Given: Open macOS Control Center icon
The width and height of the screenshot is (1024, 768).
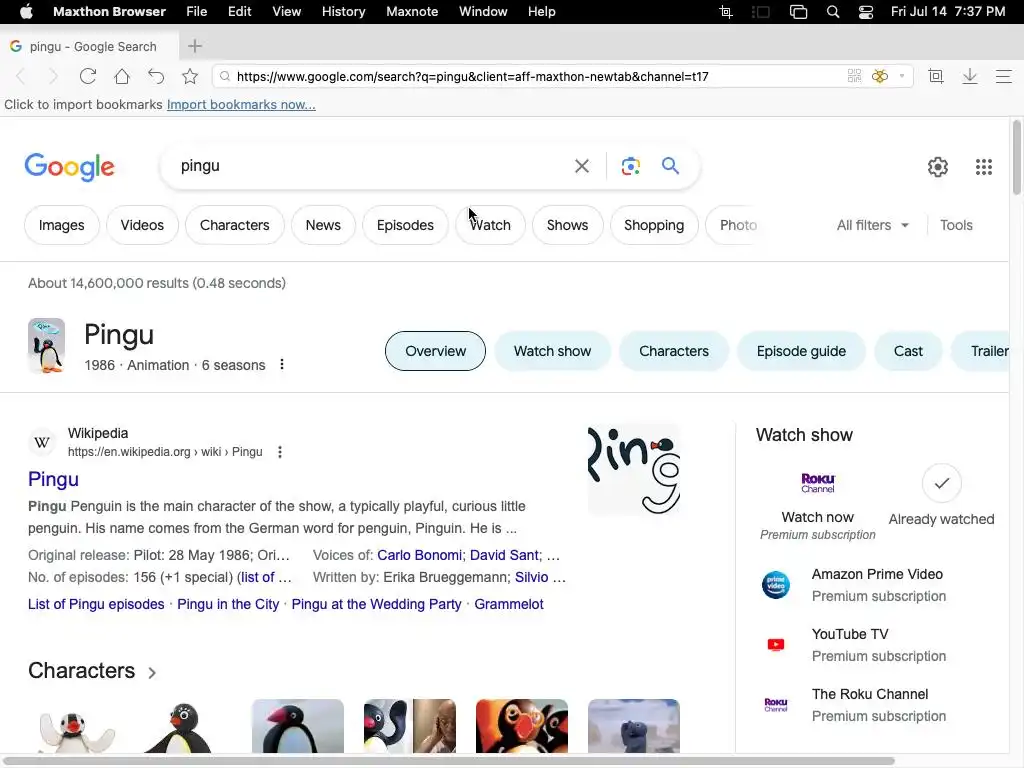Looking at the screenshot, I should 866,12.
